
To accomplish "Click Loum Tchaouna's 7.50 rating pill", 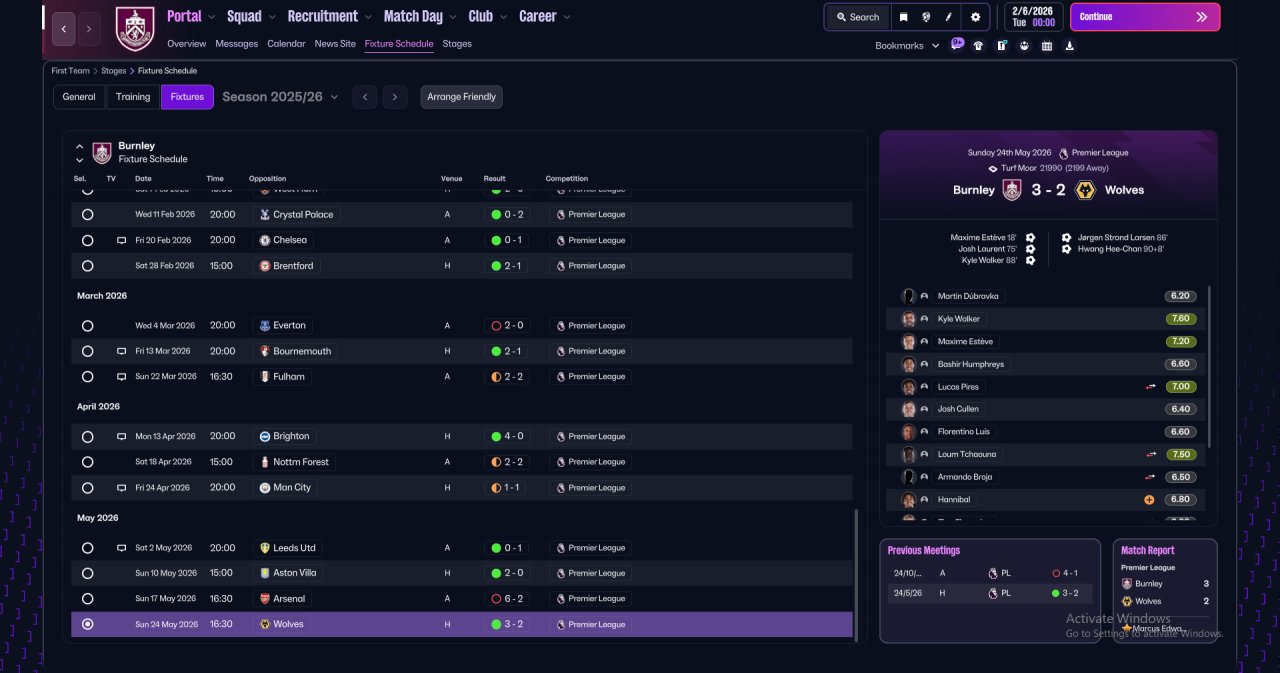I will tap(1180, 454).
